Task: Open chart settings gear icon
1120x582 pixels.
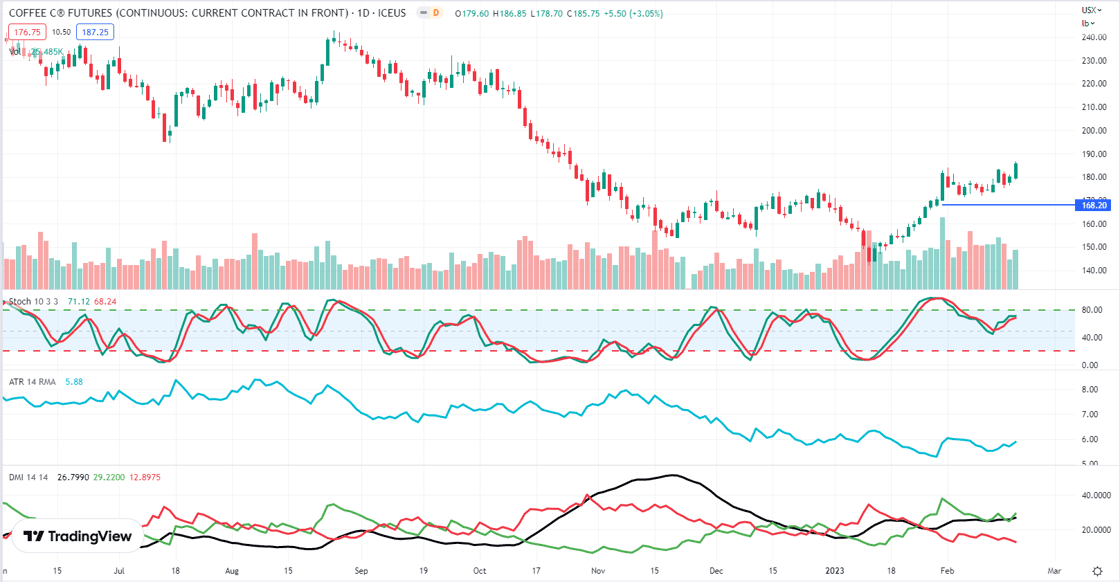Action: pyautogui.click(x=1098, y=571)
